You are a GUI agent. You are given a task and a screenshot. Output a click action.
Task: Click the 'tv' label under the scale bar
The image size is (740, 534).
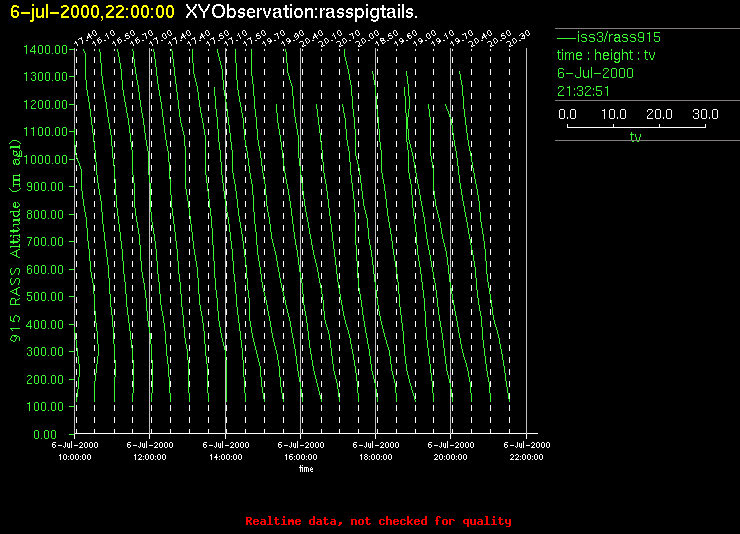[x=635, y=137]
